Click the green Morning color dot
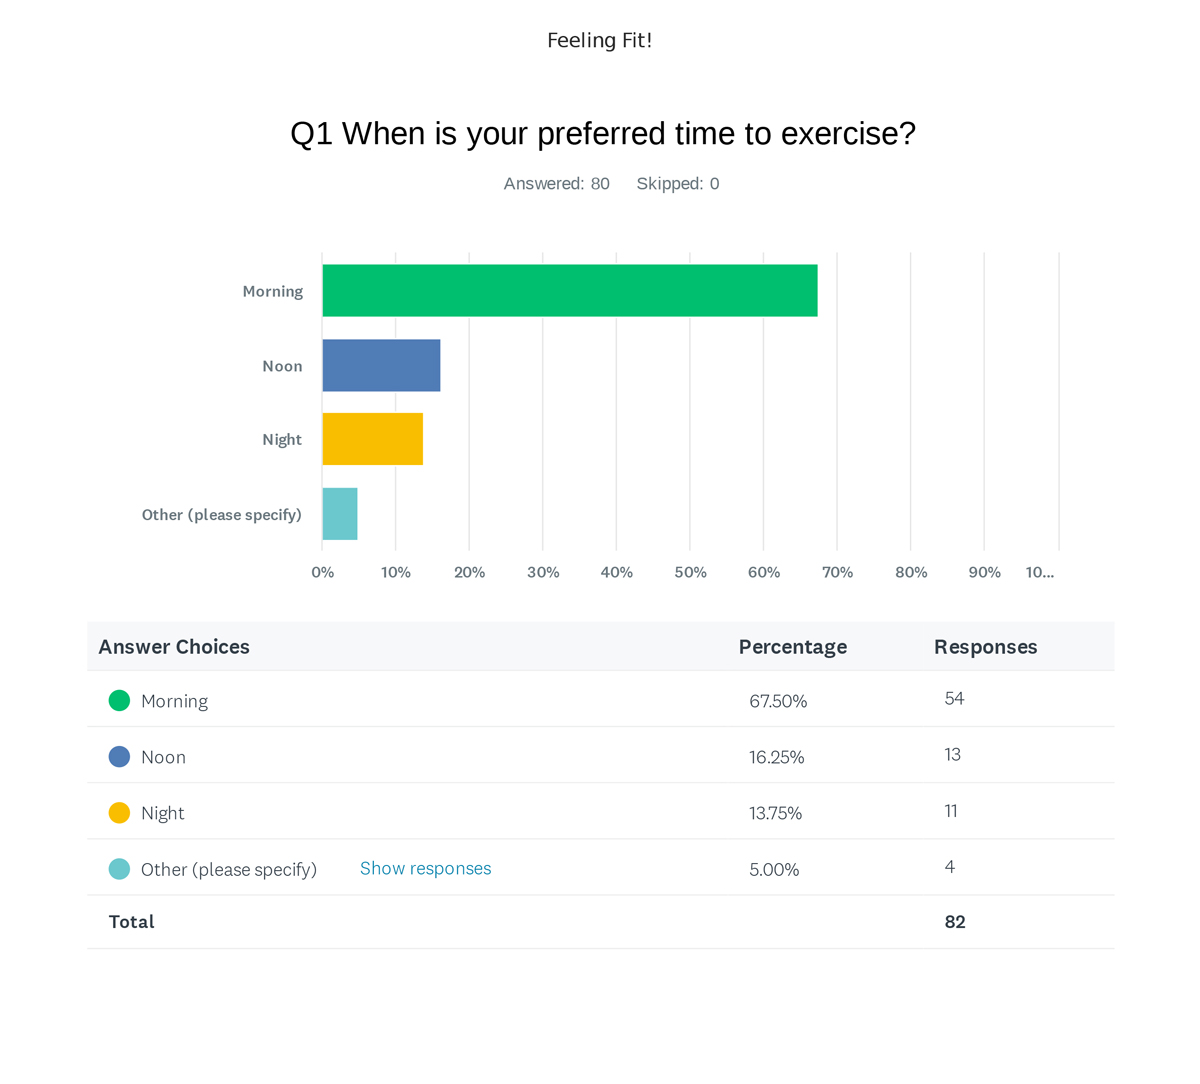This screenshot has height=1084, width=1200. (119, 700)
